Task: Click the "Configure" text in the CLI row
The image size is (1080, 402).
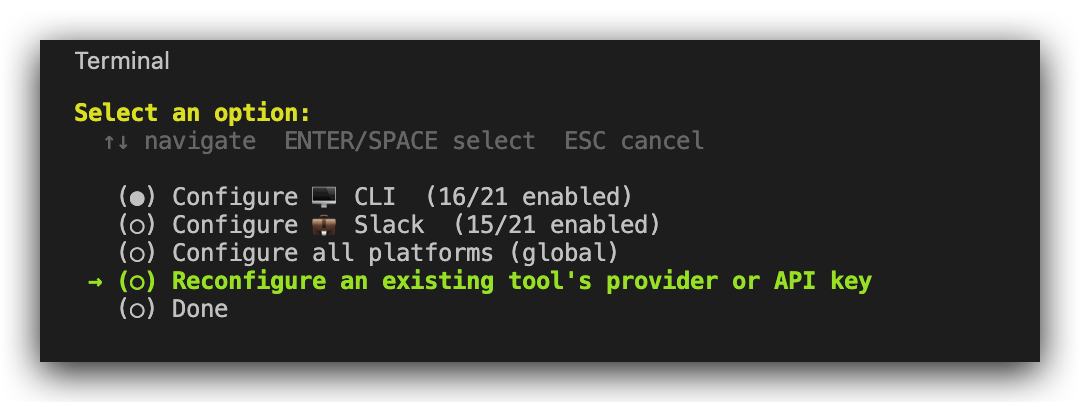Action: click(x=235, y=197)
